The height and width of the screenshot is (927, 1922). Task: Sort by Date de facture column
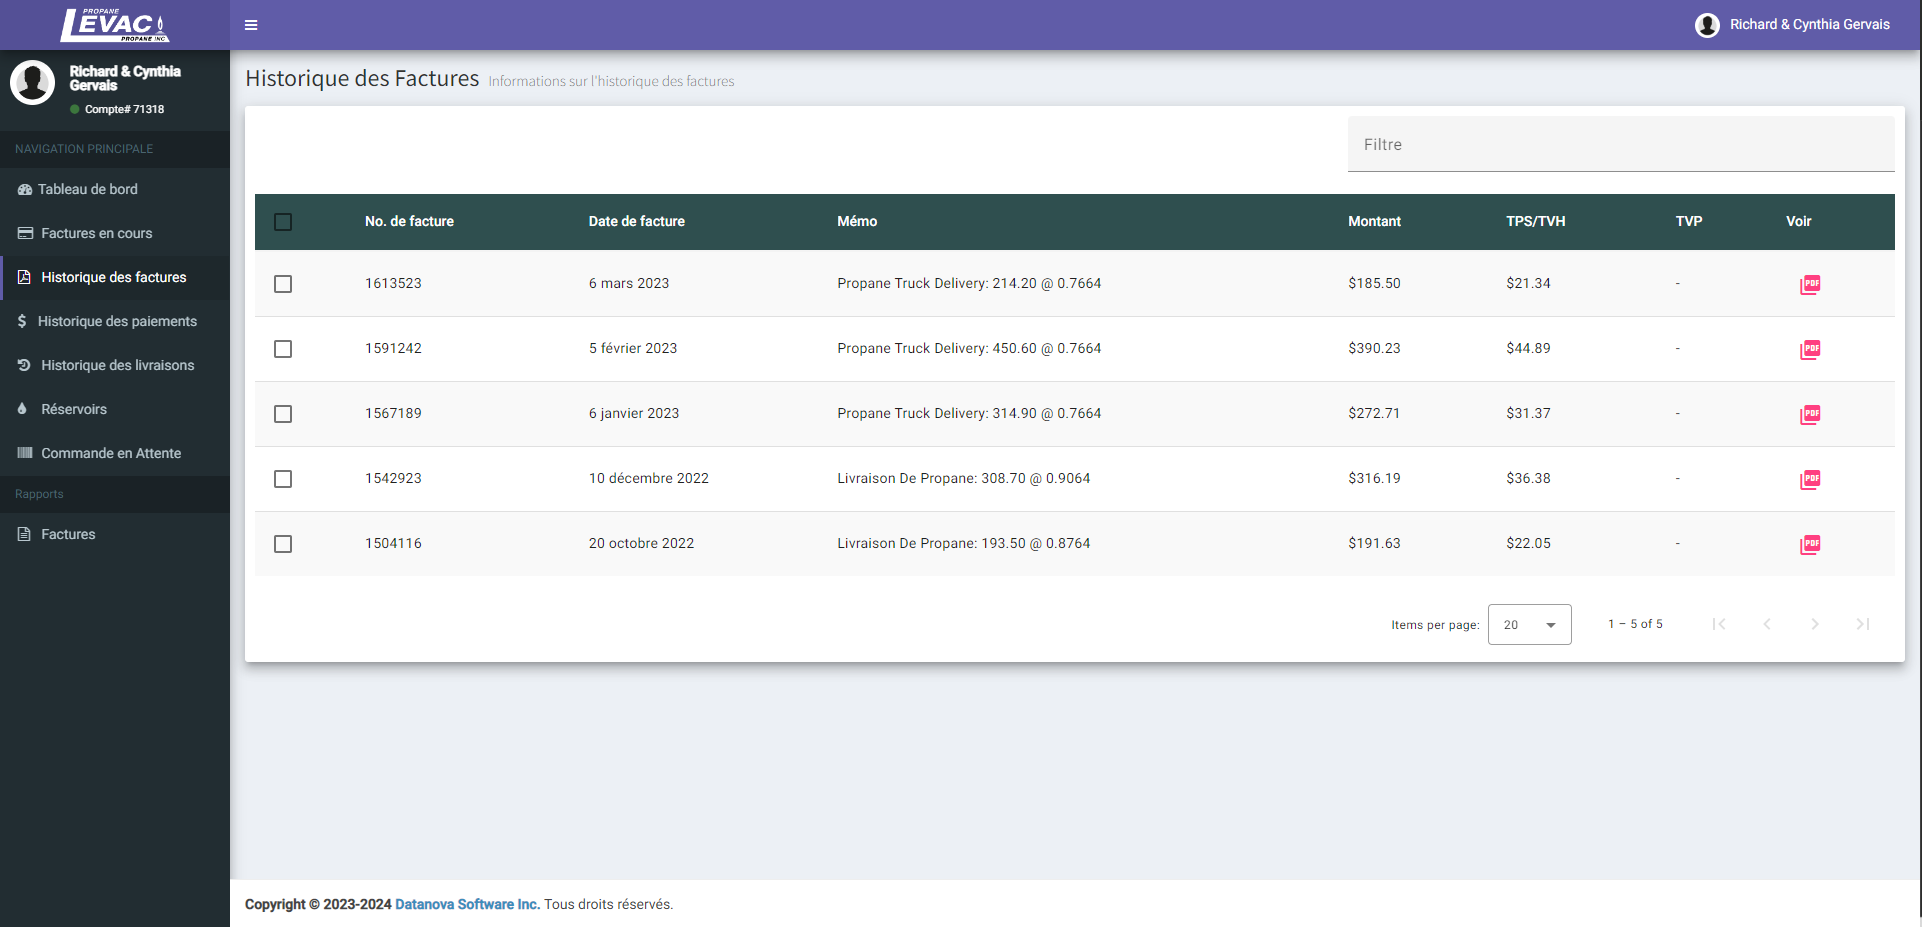pyautogui.click(x=636, y=221)
